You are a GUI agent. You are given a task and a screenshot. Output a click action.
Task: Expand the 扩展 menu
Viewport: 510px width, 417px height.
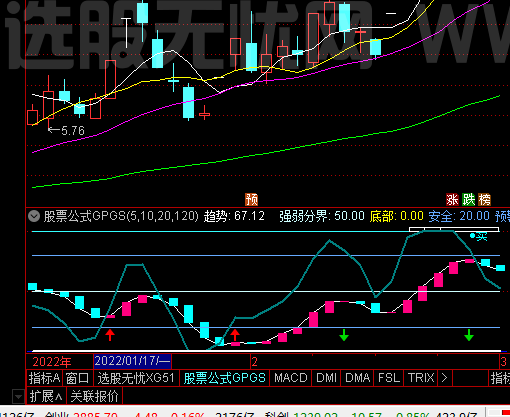coord(46,396)
